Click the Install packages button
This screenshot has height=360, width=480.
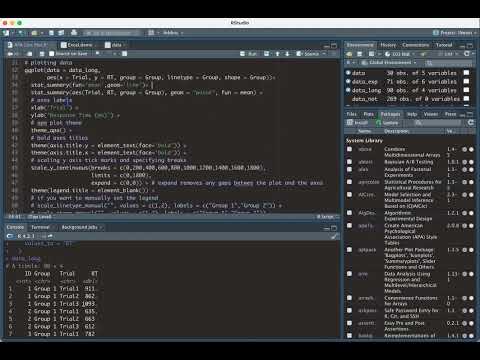[x=358, y=123]
